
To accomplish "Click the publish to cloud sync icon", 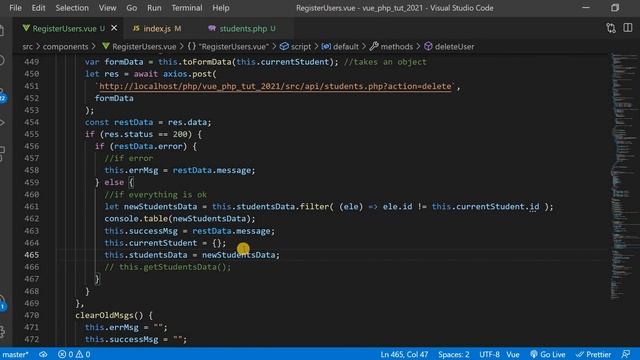I will pyautogui.click(x=43, y=354).
